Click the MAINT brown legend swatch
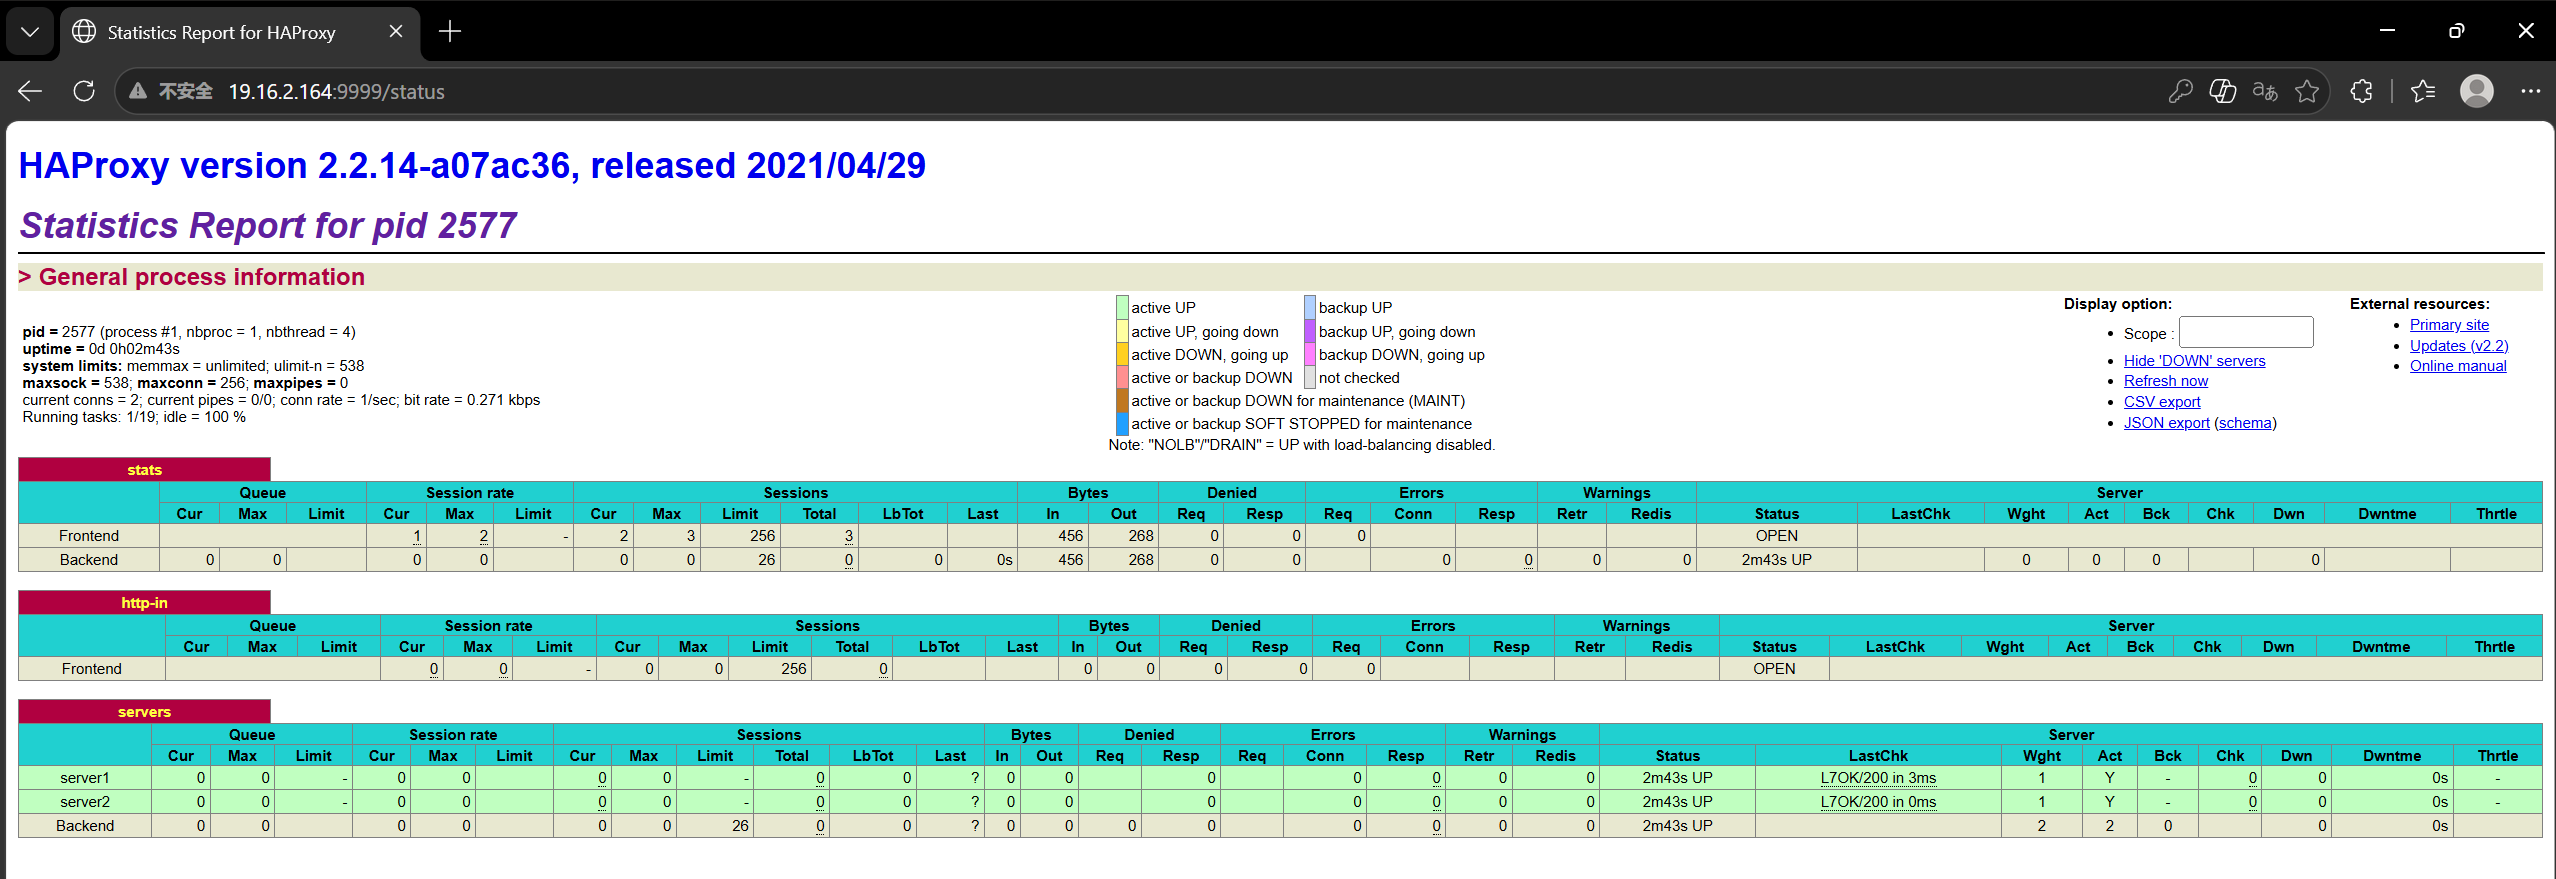This screenshot has height=879, width=2556. tap(1122, 400)
